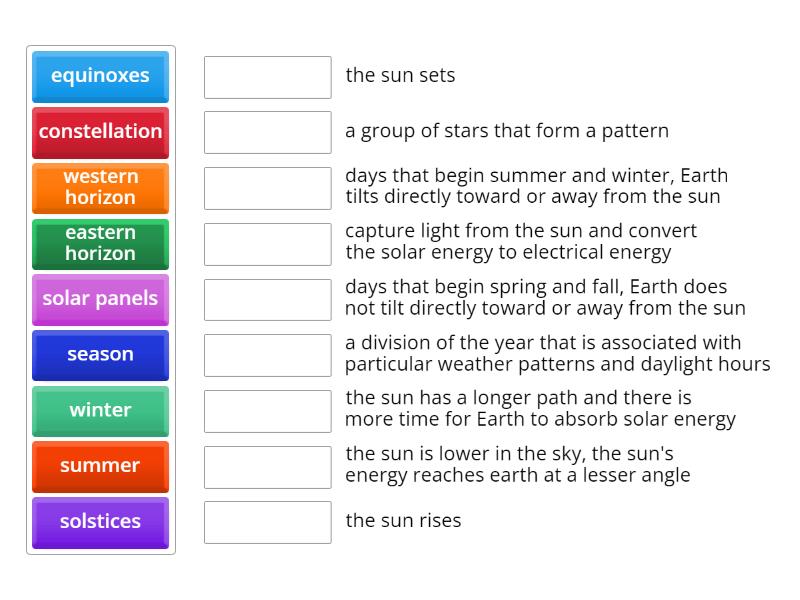Click the eastern horizon tile
800x600 pixels.
point(100,244)
